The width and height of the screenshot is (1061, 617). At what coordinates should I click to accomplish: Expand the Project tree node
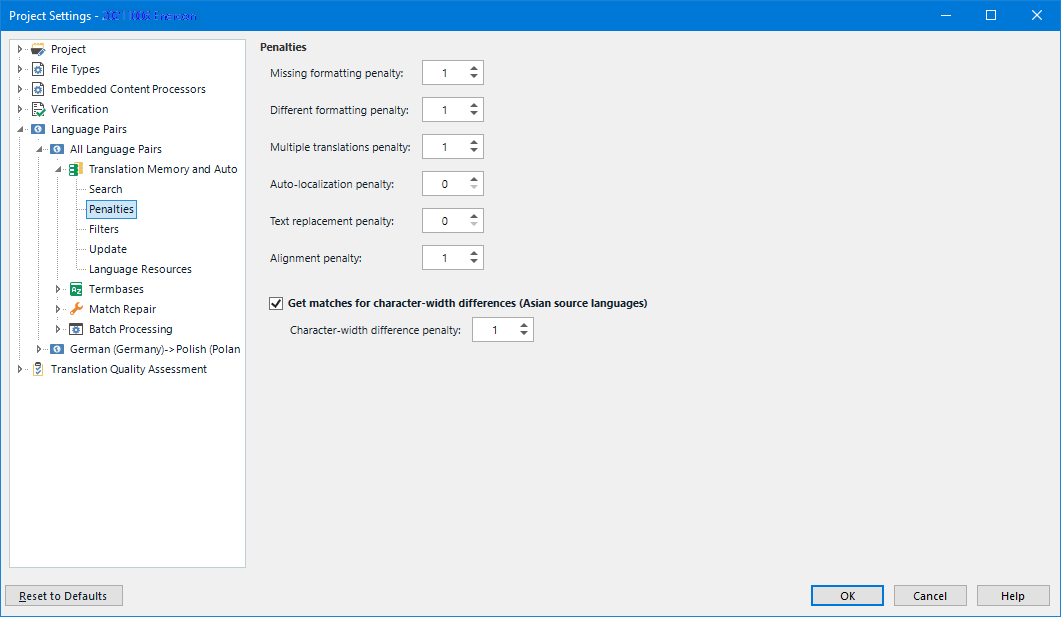click(20, 48)
